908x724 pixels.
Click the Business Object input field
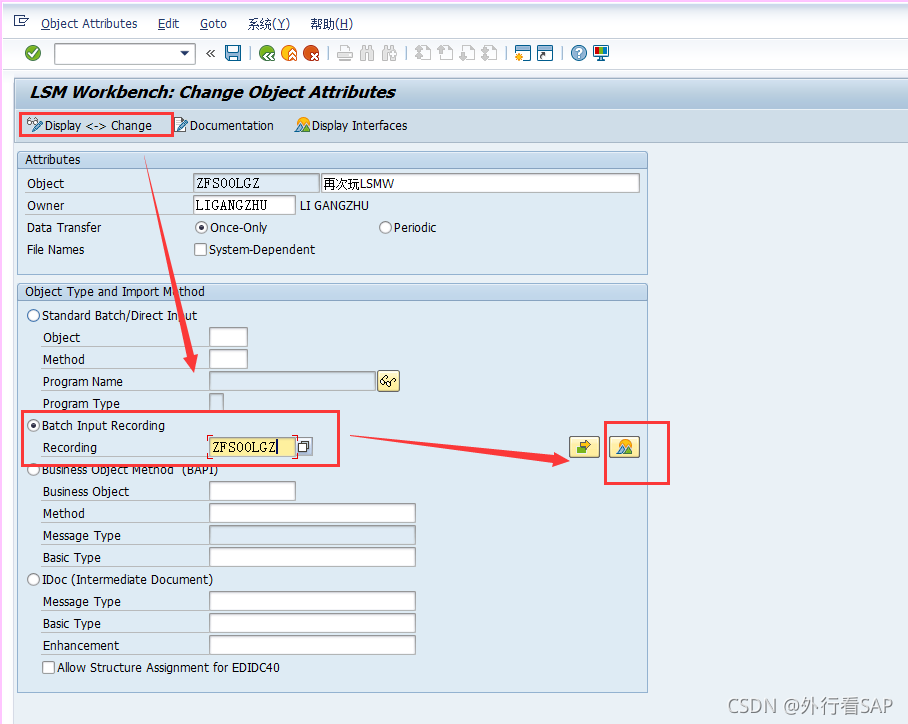pyautogui.click(x=252, y=491)
